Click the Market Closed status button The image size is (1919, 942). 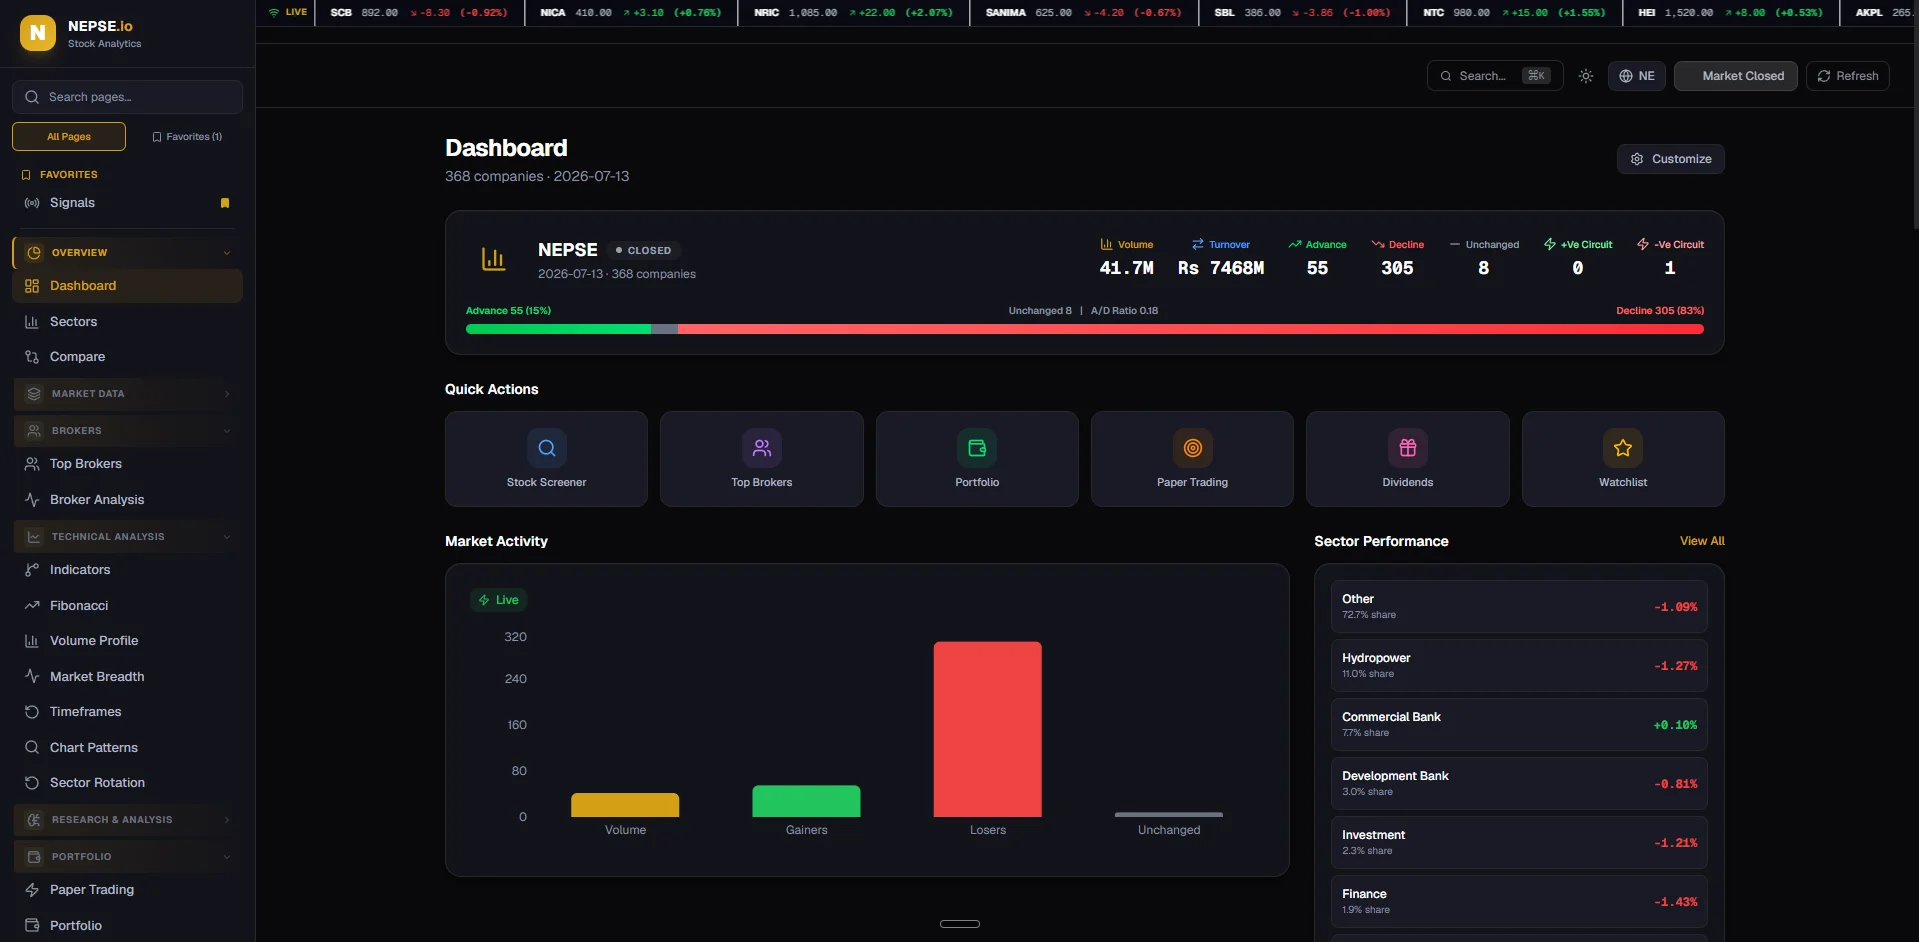pos(1736,76)
